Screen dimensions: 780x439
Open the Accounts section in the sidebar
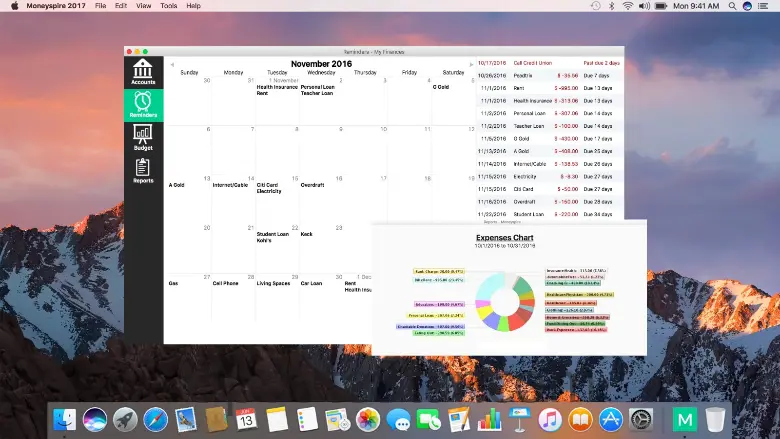pos(143,72)
